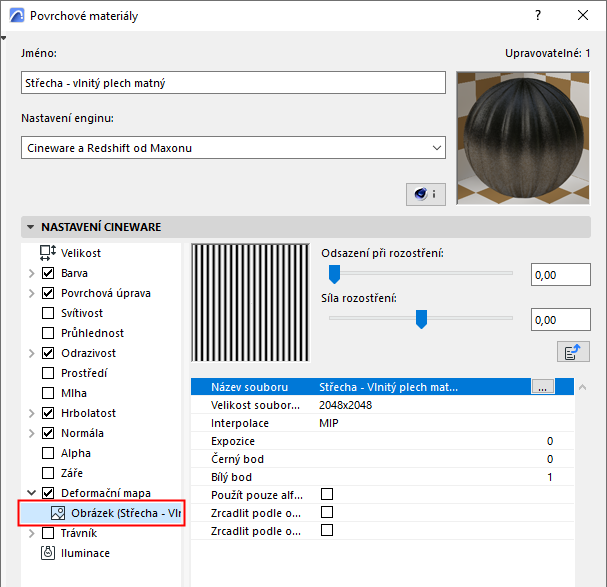Screen dimensions: 607x587
Task: Click the material sphere preview
Action: coord(523,138)
